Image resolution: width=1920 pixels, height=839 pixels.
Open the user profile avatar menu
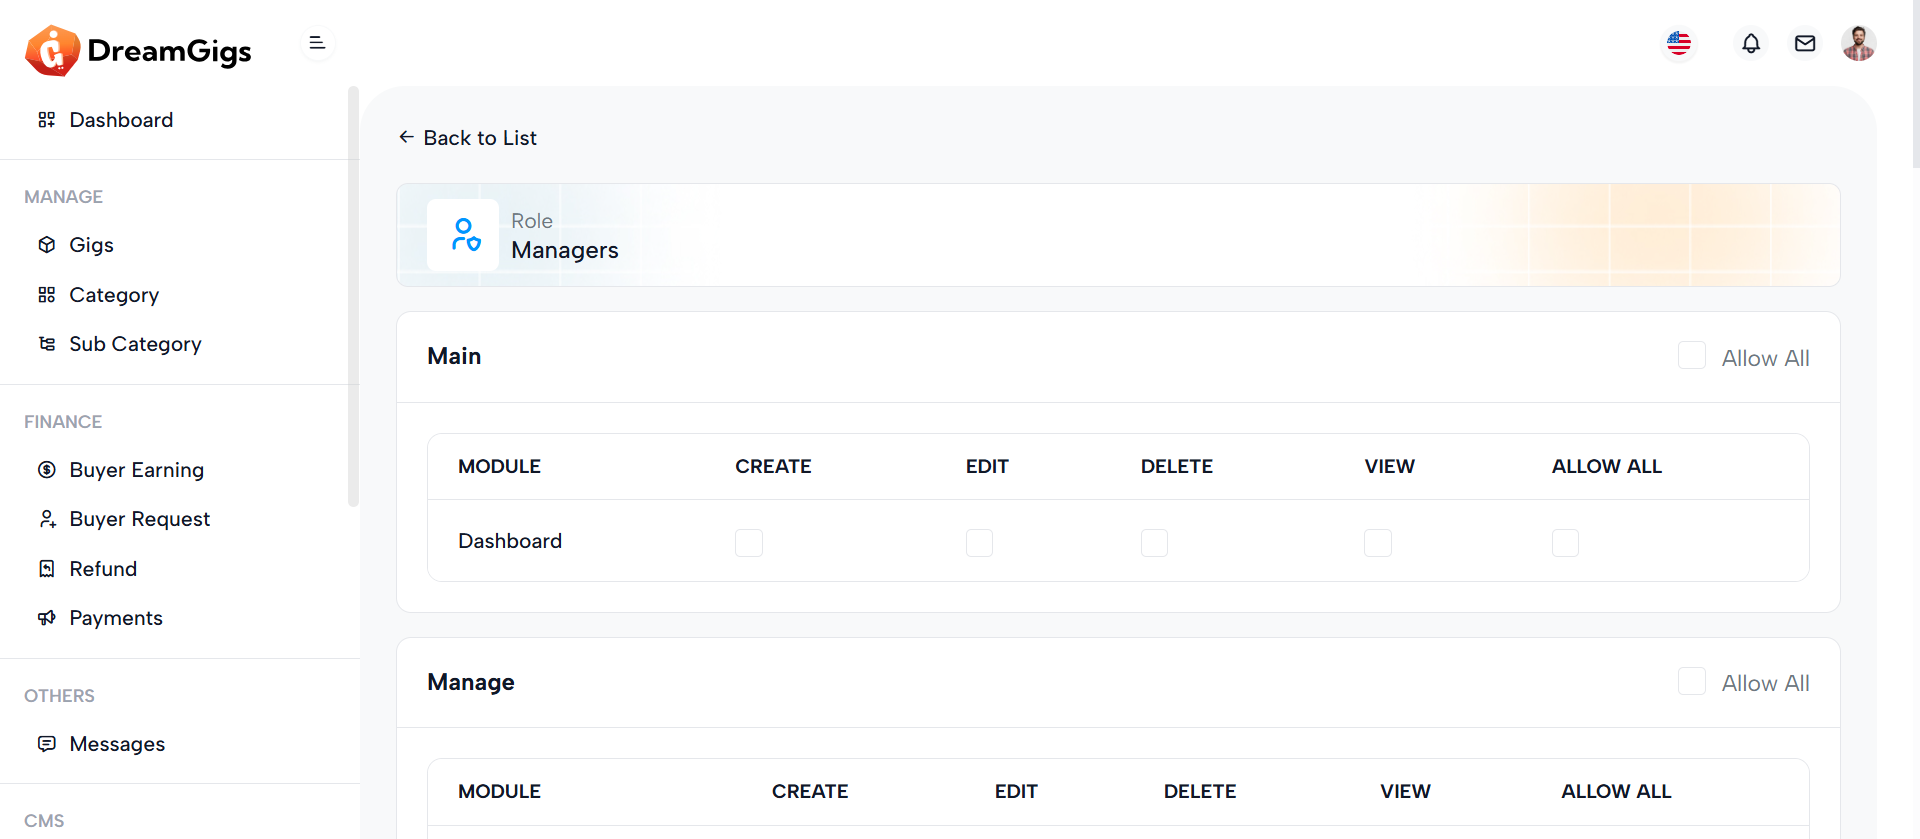coord(1858,43)
